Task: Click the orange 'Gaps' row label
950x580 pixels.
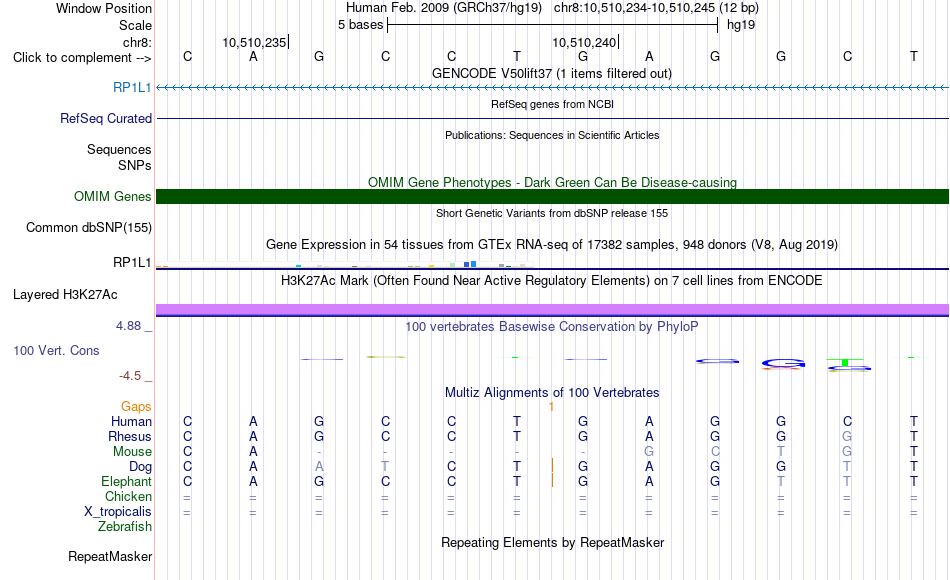Action: click(136, 406)
